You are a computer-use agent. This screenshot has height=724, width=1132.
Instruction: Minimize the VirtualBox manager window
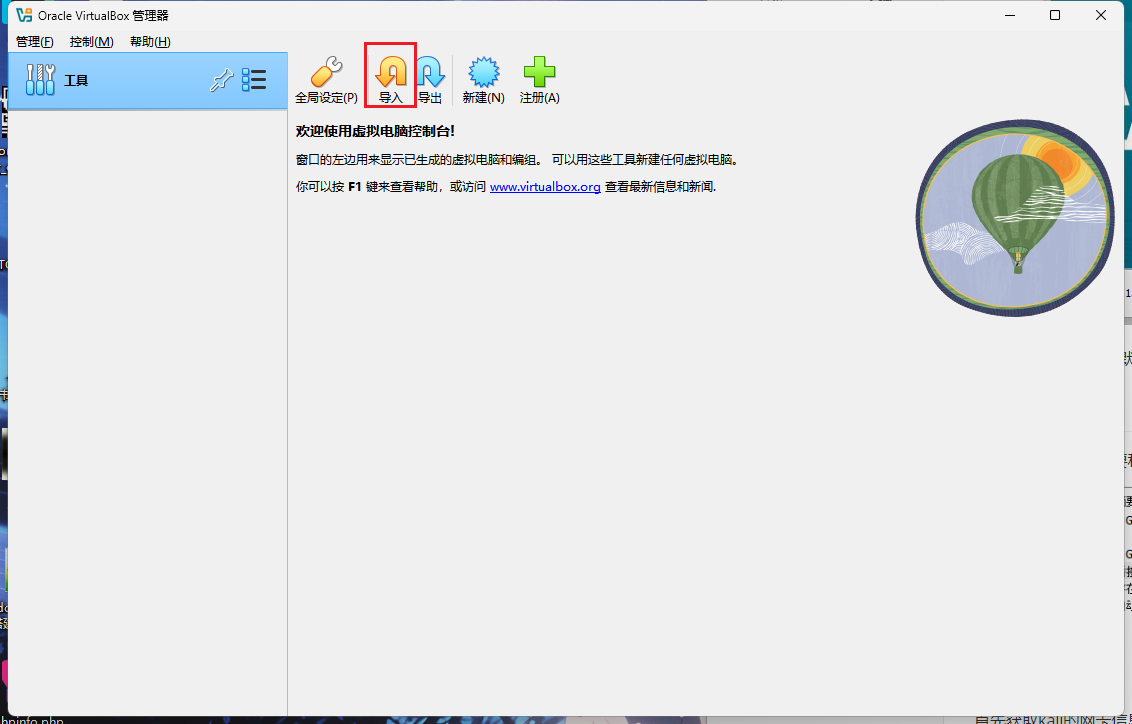coord(1009,15)
